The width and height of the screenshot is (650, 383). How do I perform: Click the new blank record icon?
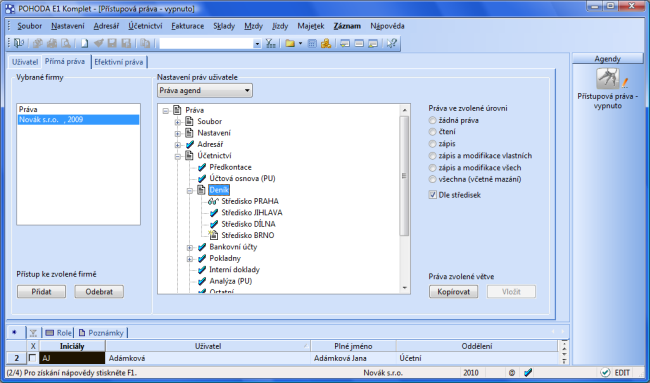85,43
